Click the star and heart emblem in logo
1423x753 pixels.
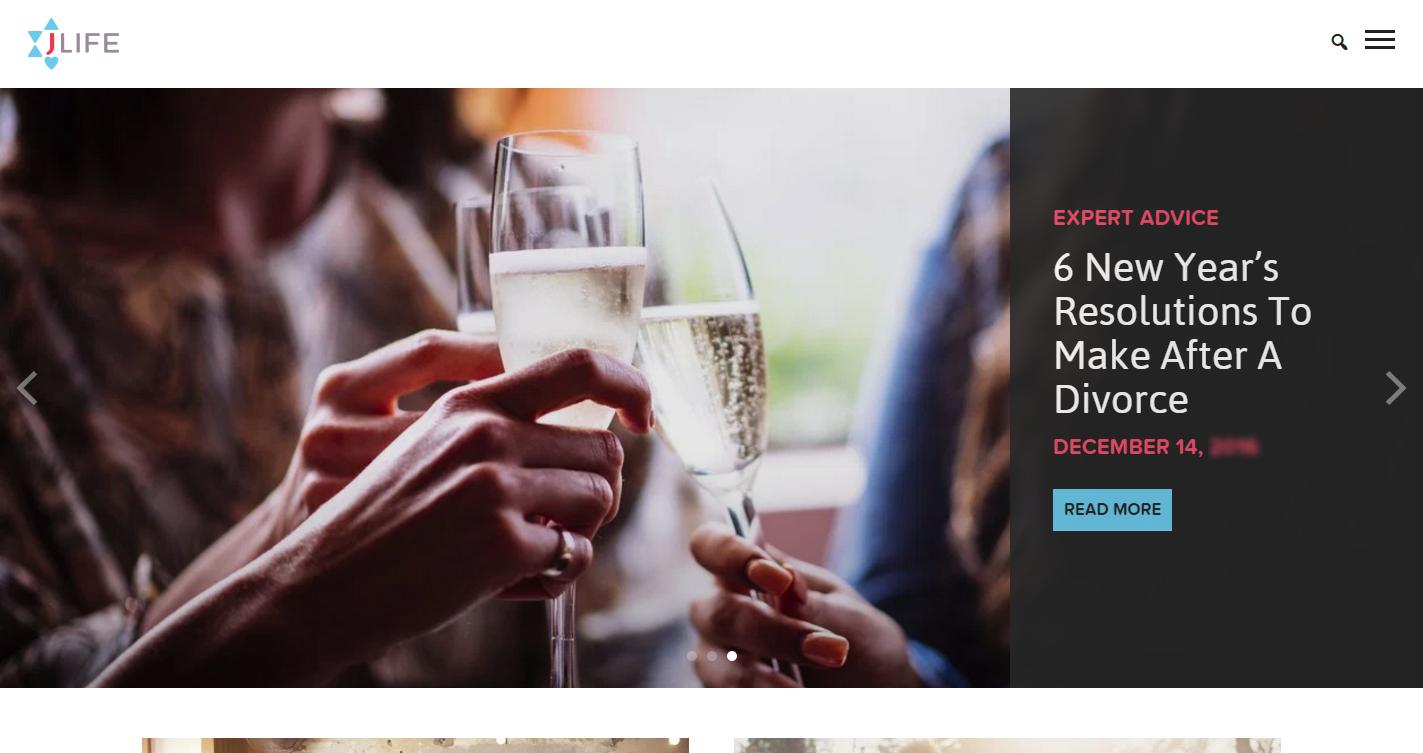click(x=47, y=43)
